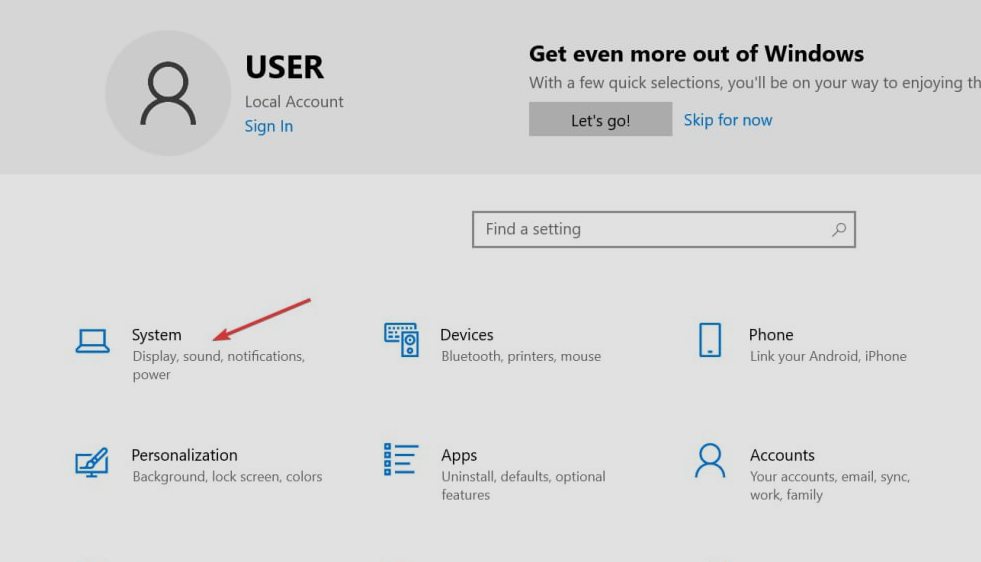Open the Apps category title

459,456
